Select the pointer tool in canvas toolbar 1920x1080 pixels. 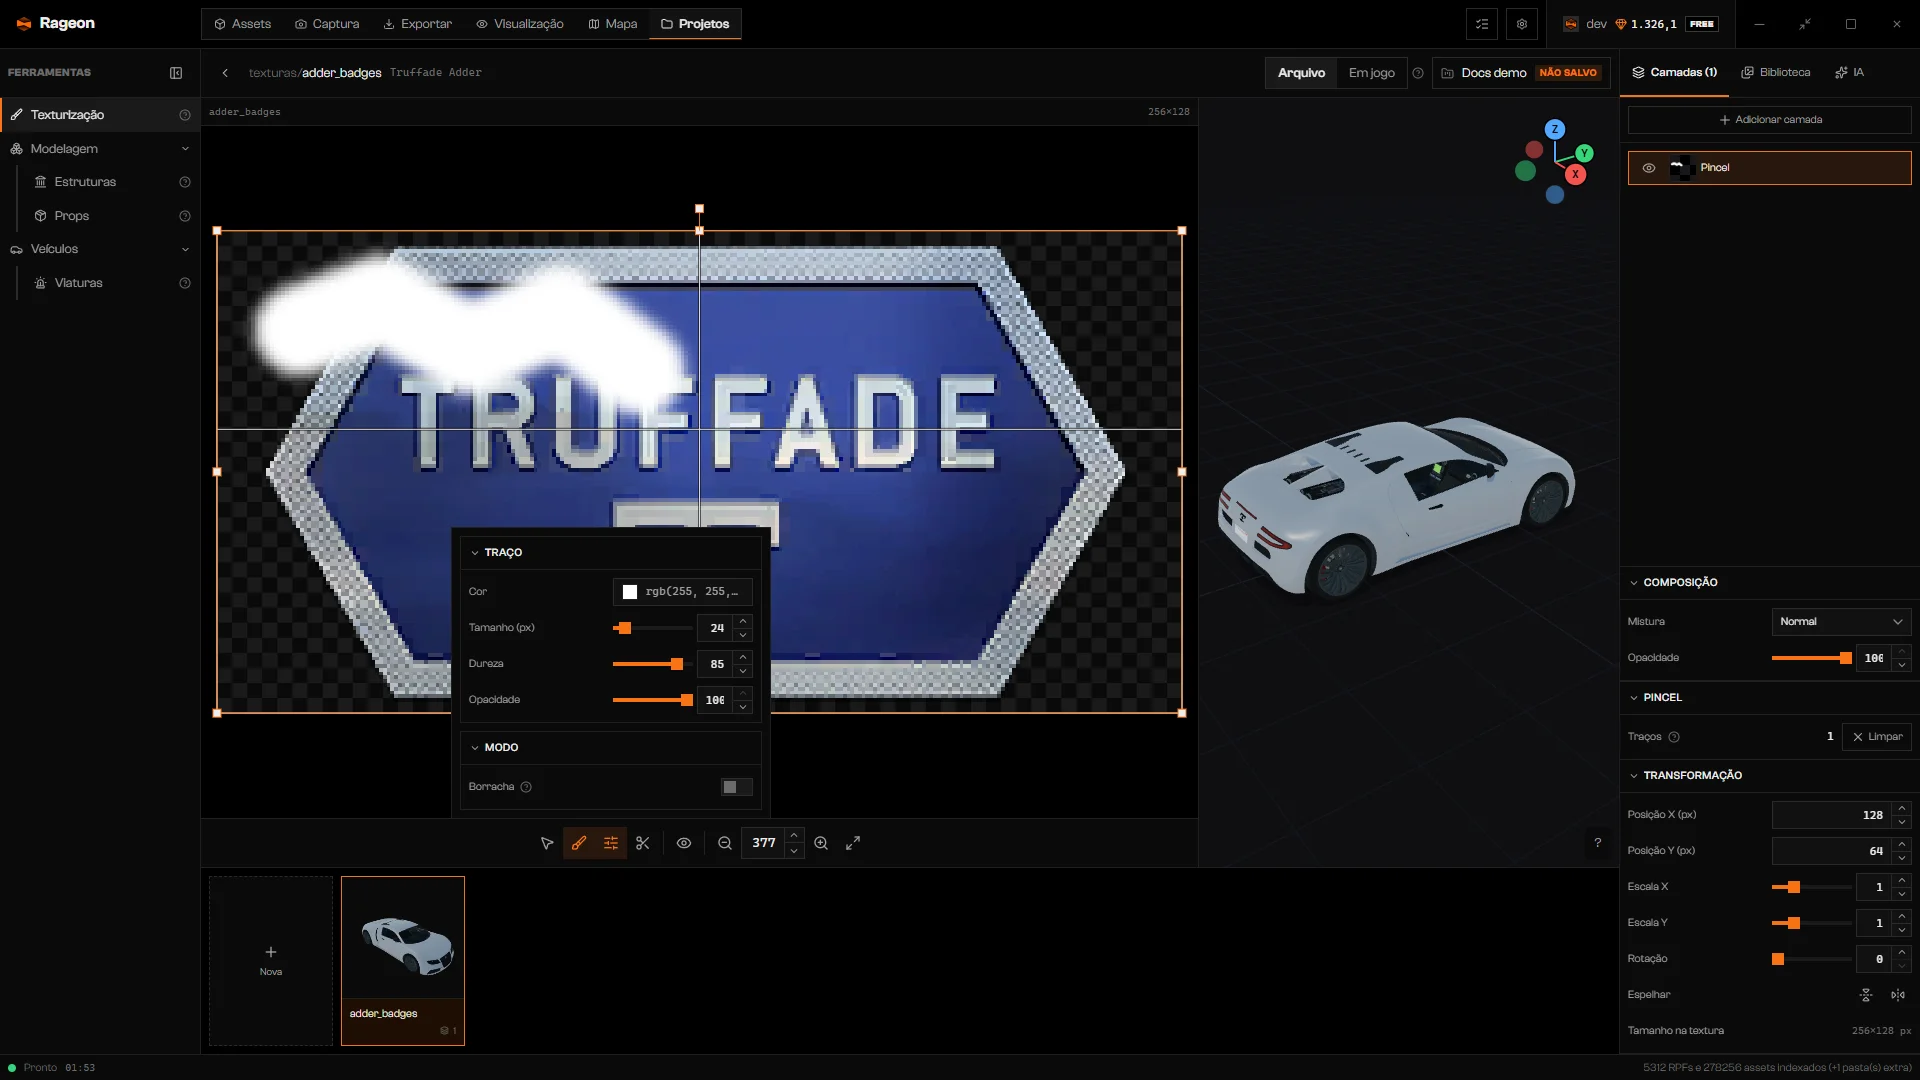(547, 843)
